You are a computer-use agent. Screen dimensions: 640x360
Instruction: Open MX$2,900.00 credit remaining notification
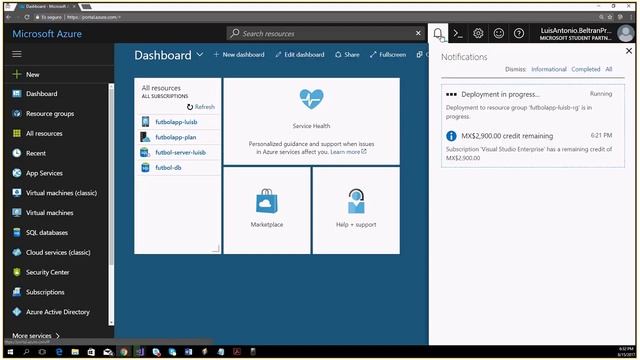[533, 146]
